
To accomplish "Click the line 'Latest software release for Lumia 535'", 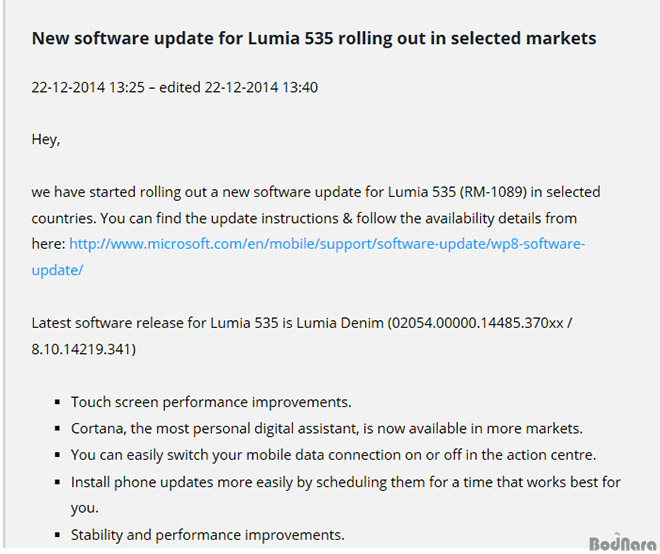I will pyautogui.click(x=301, y=323).
